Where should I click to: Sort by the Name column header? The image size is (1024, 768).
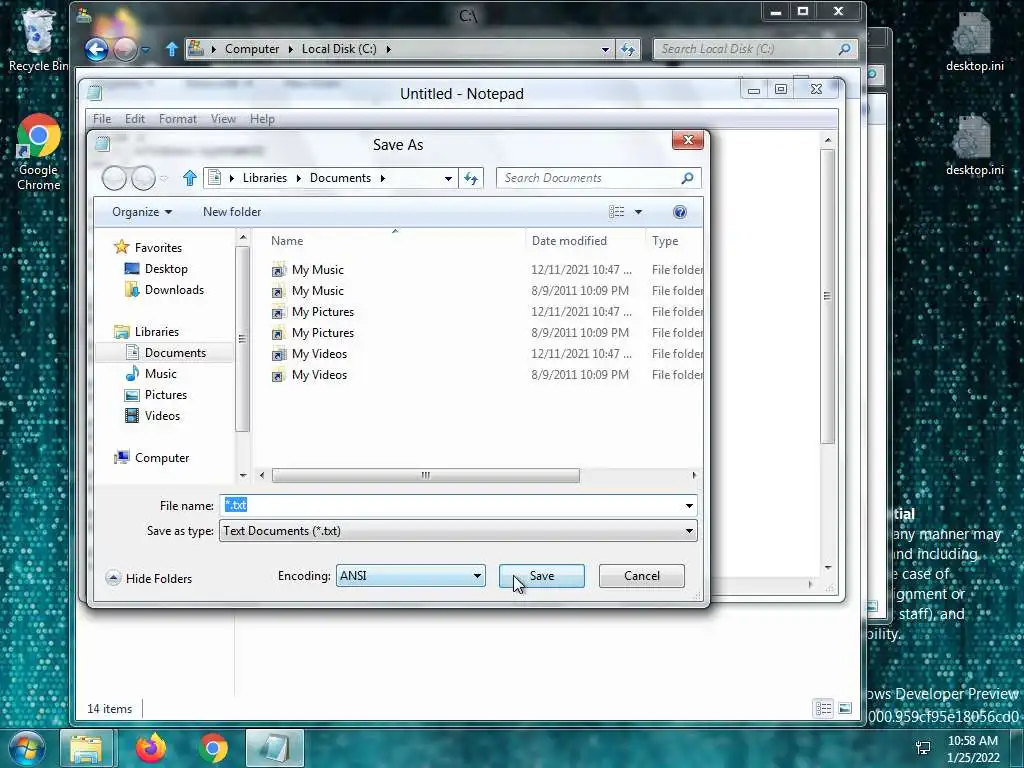pyautogui.click(x=287, y=241)
